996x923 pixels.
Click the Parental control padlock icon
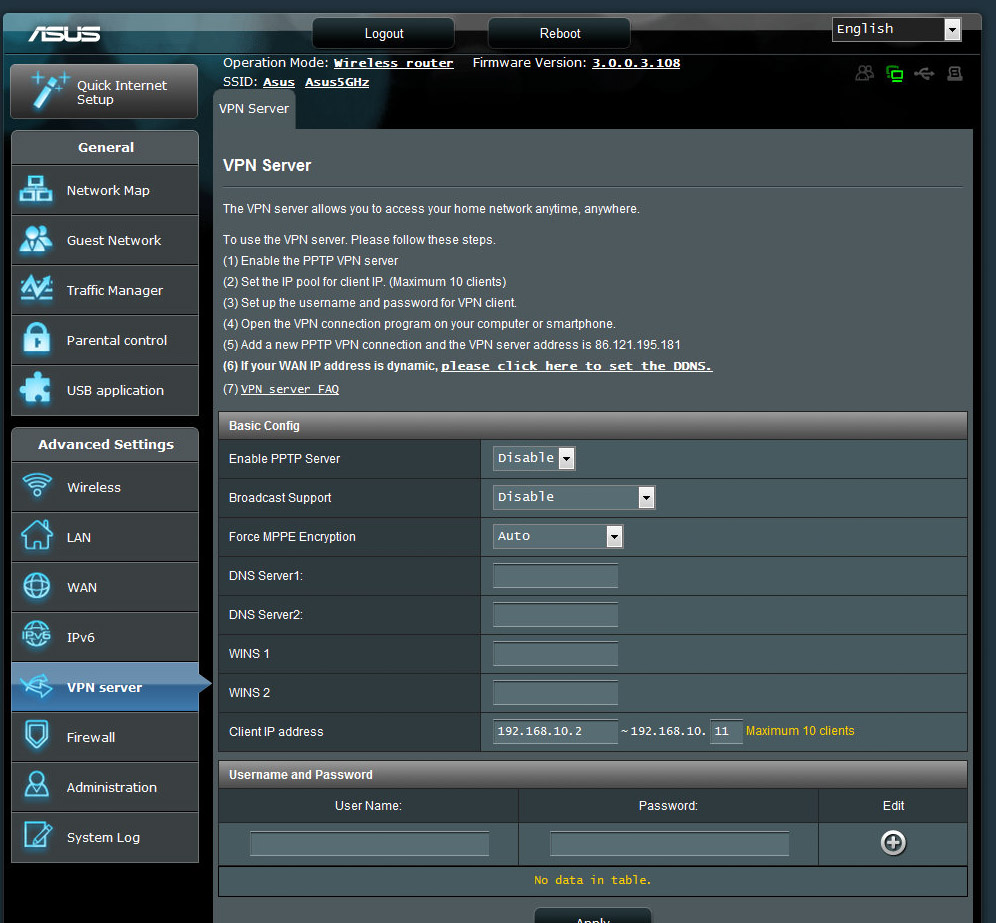(37, 340)
